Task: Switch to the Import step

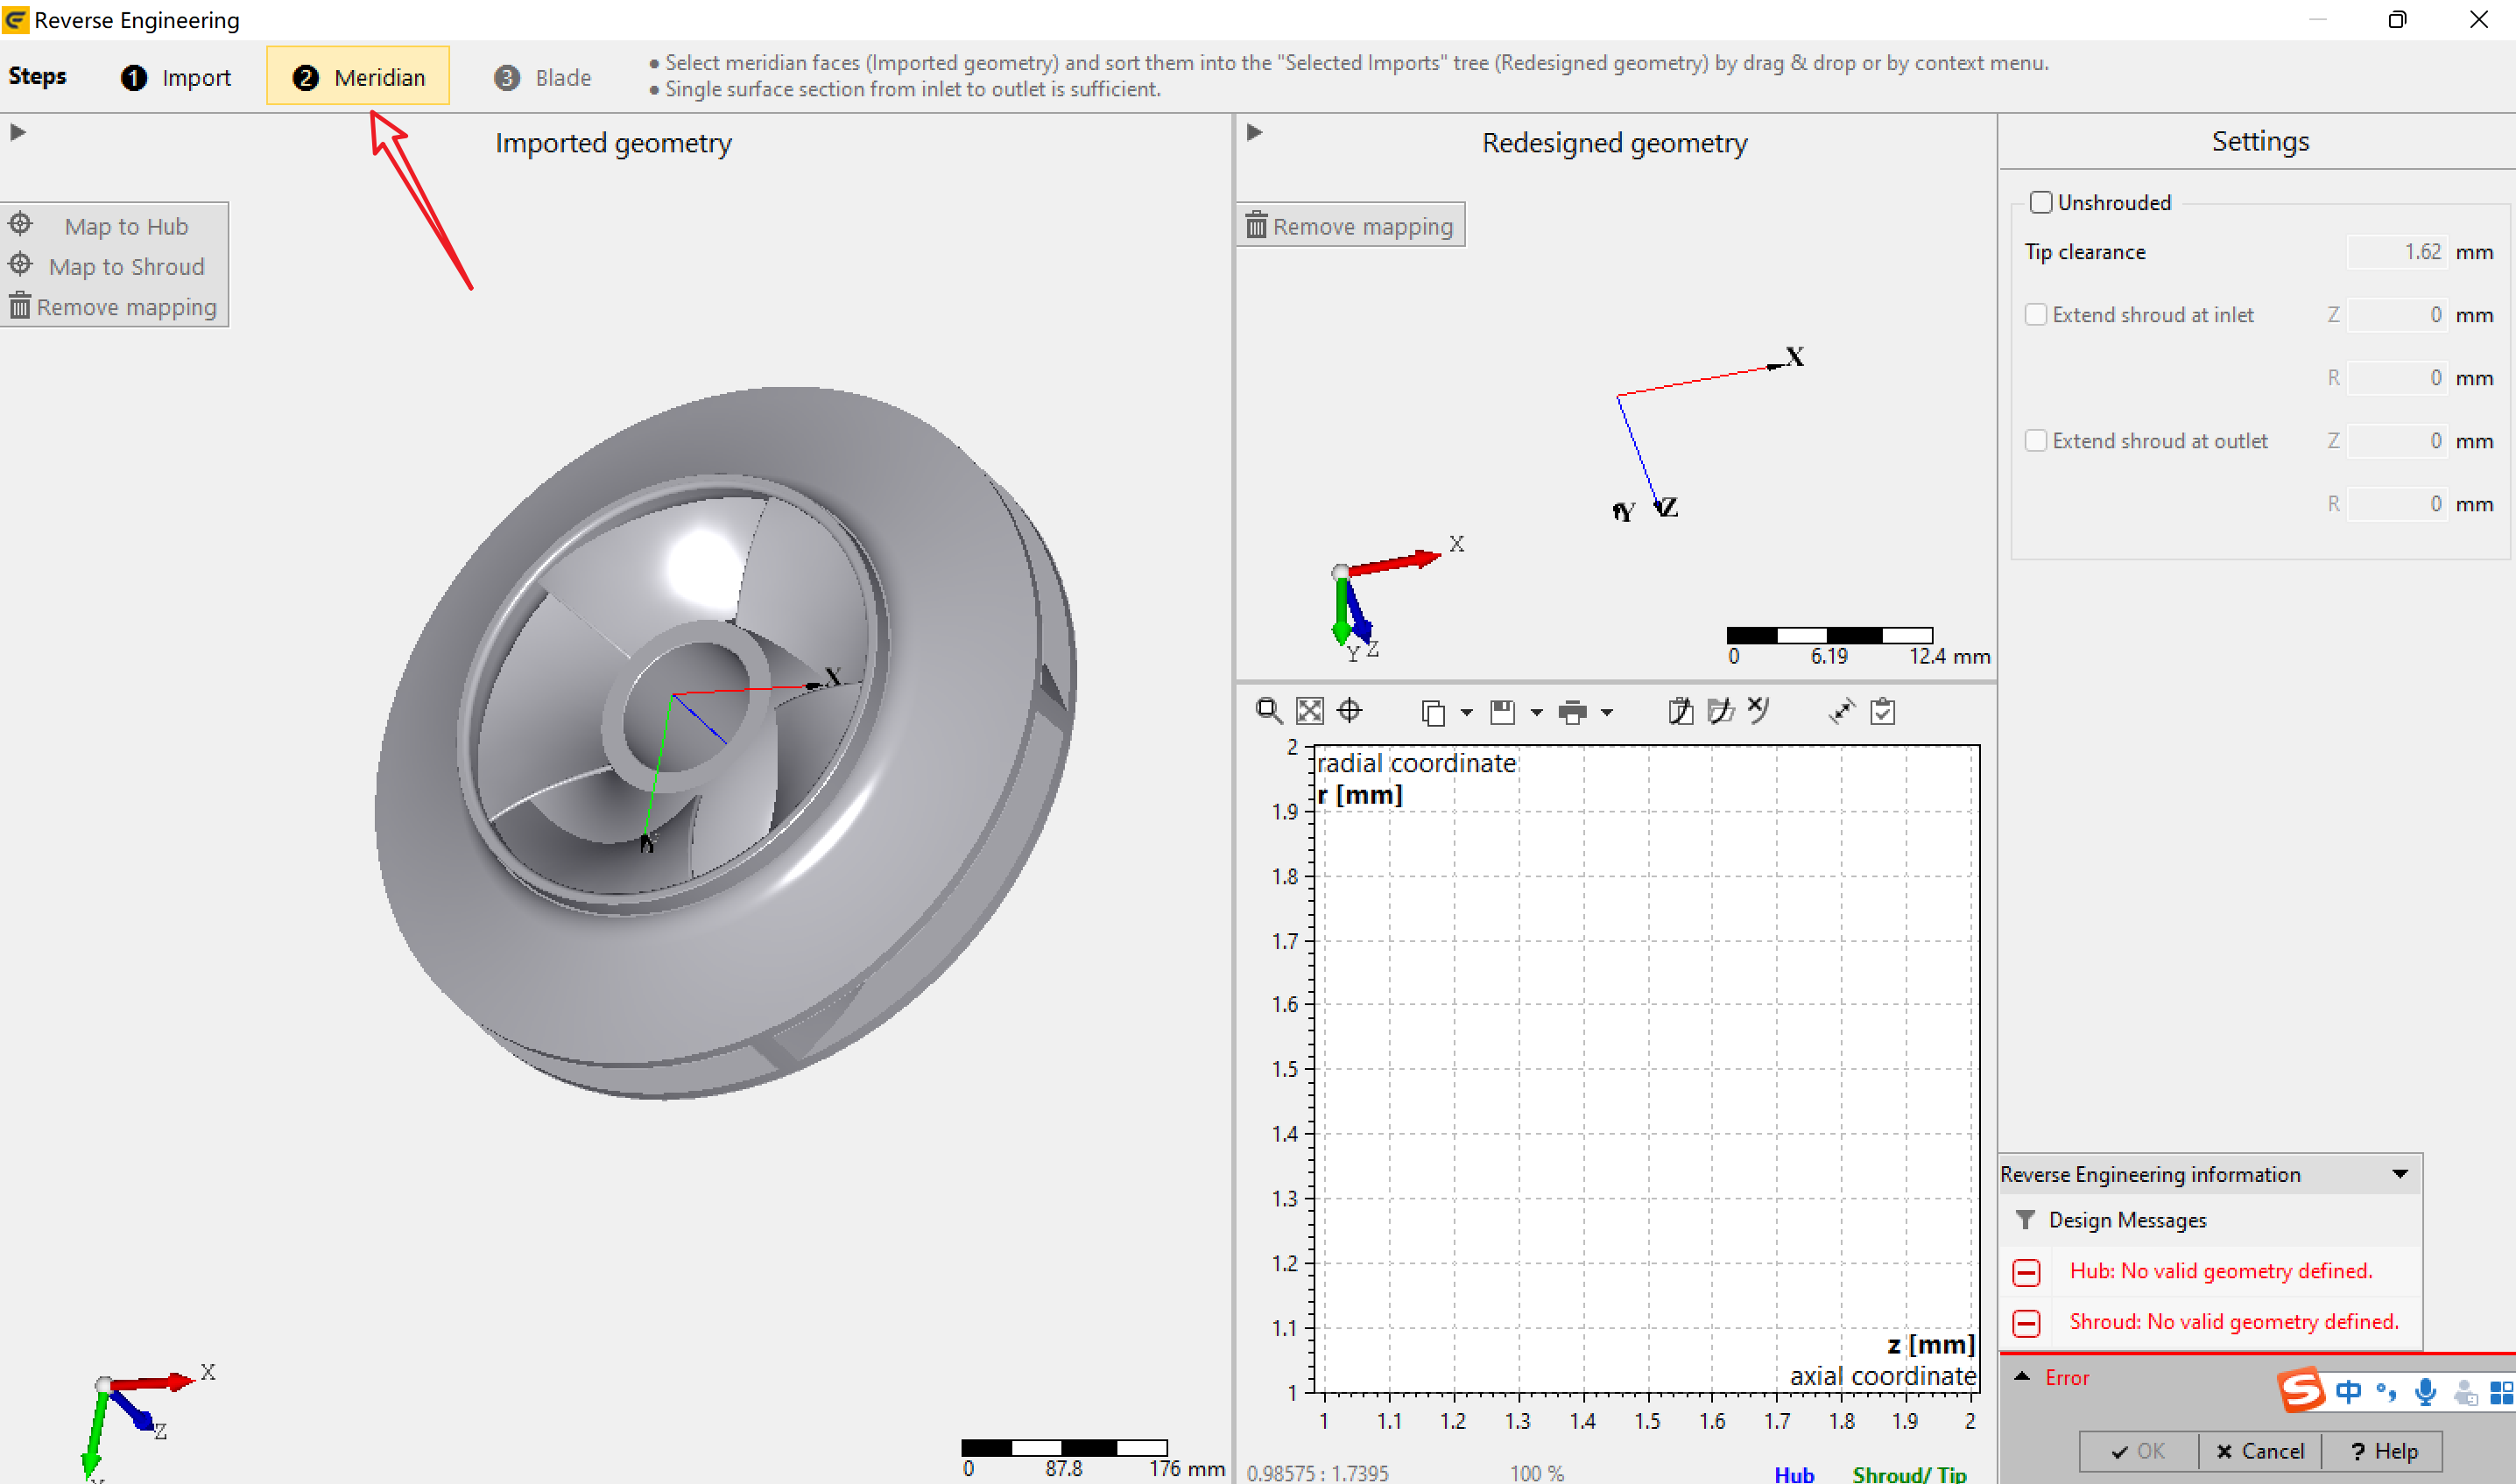Action: pos(176,77)
